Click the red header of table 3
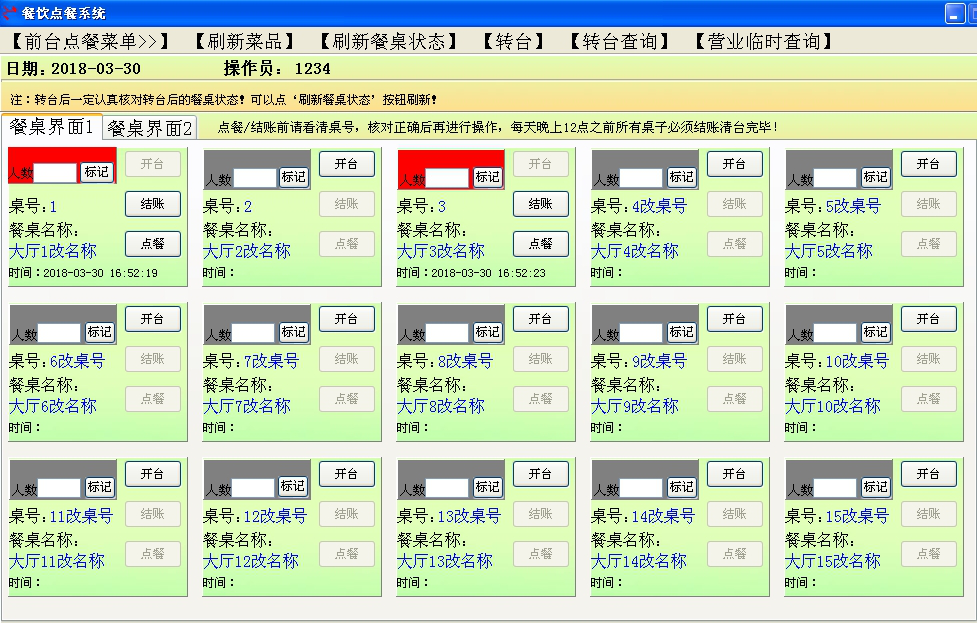Viewport: 977px width, 623px height. 450,158
